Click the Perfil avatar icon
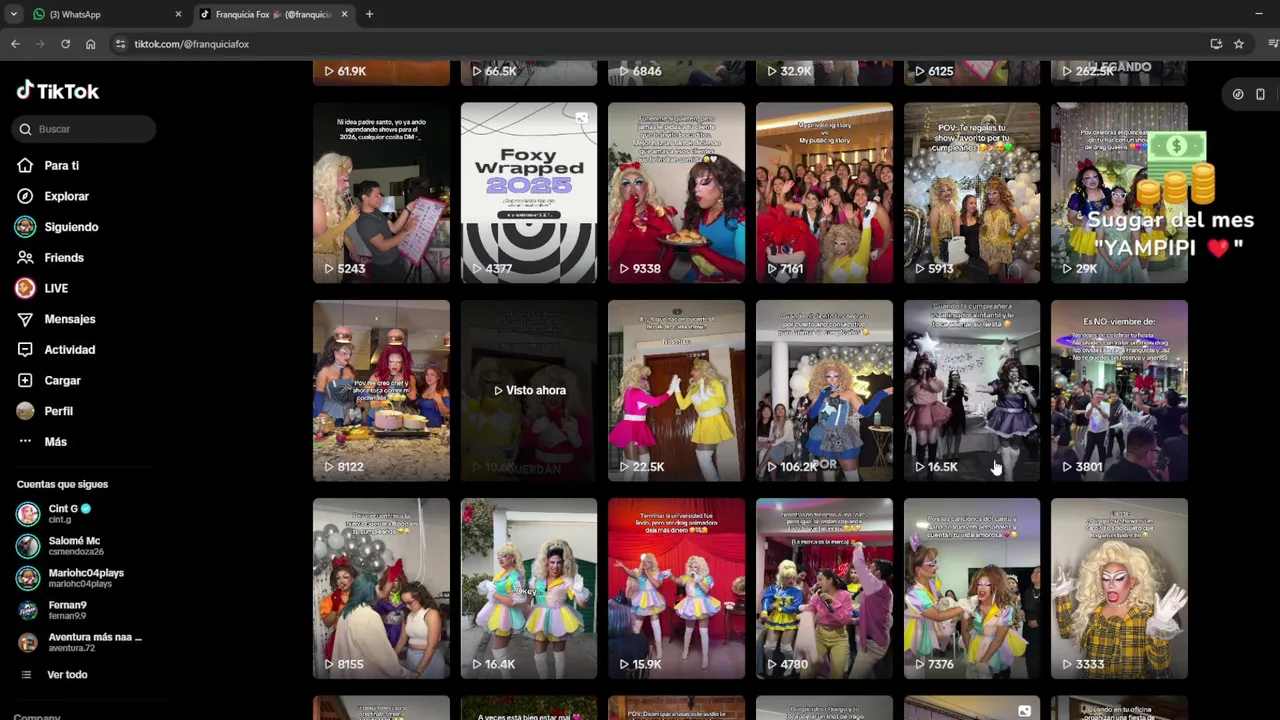 point(25,411)
